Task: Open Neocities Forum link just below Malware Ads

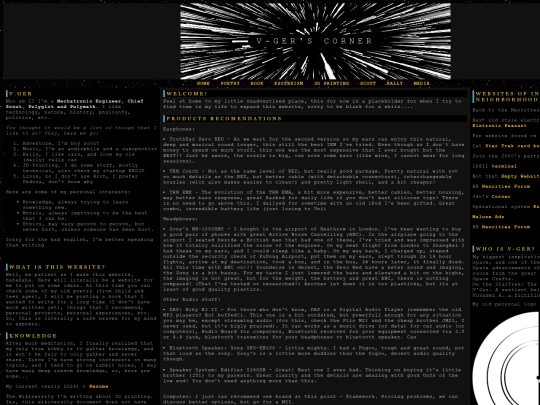Action: pyautogui.click(x=506, y=227)
